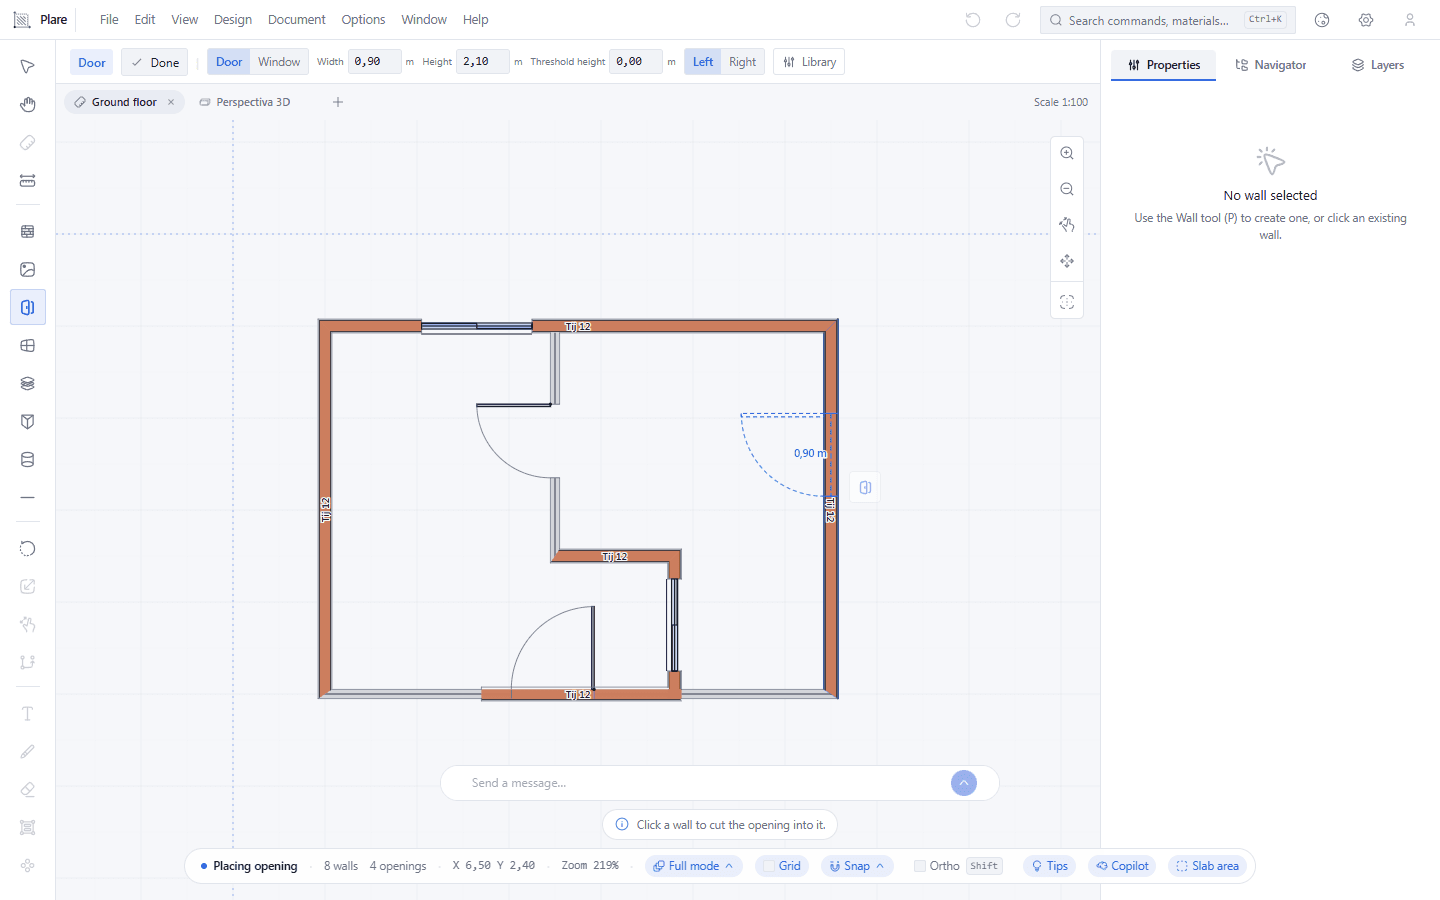Switch to the Perspectiva 3D tab
The height and width of the screenshot is (900, 1440).
(x=245, y=102)
